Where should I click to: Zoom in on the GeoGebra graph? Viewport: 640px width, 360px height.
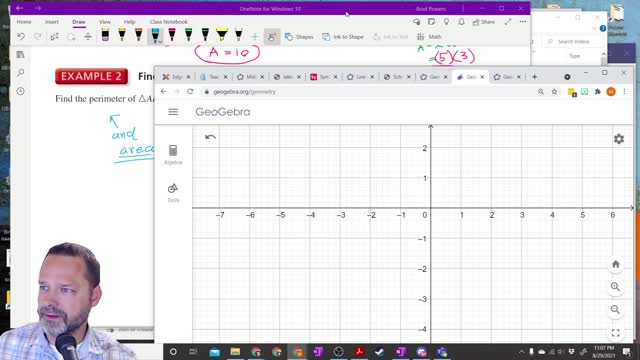point(616,287)
